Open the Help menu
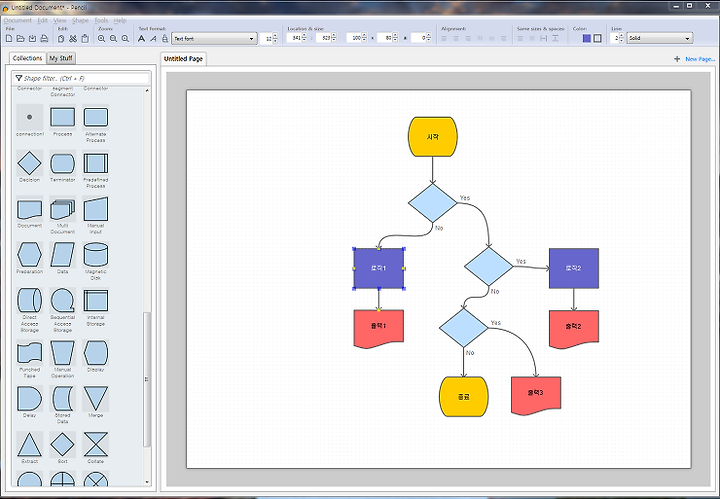The height and width of the screenshot is (499, 720). pyautogui.click(x=120, y=21)
